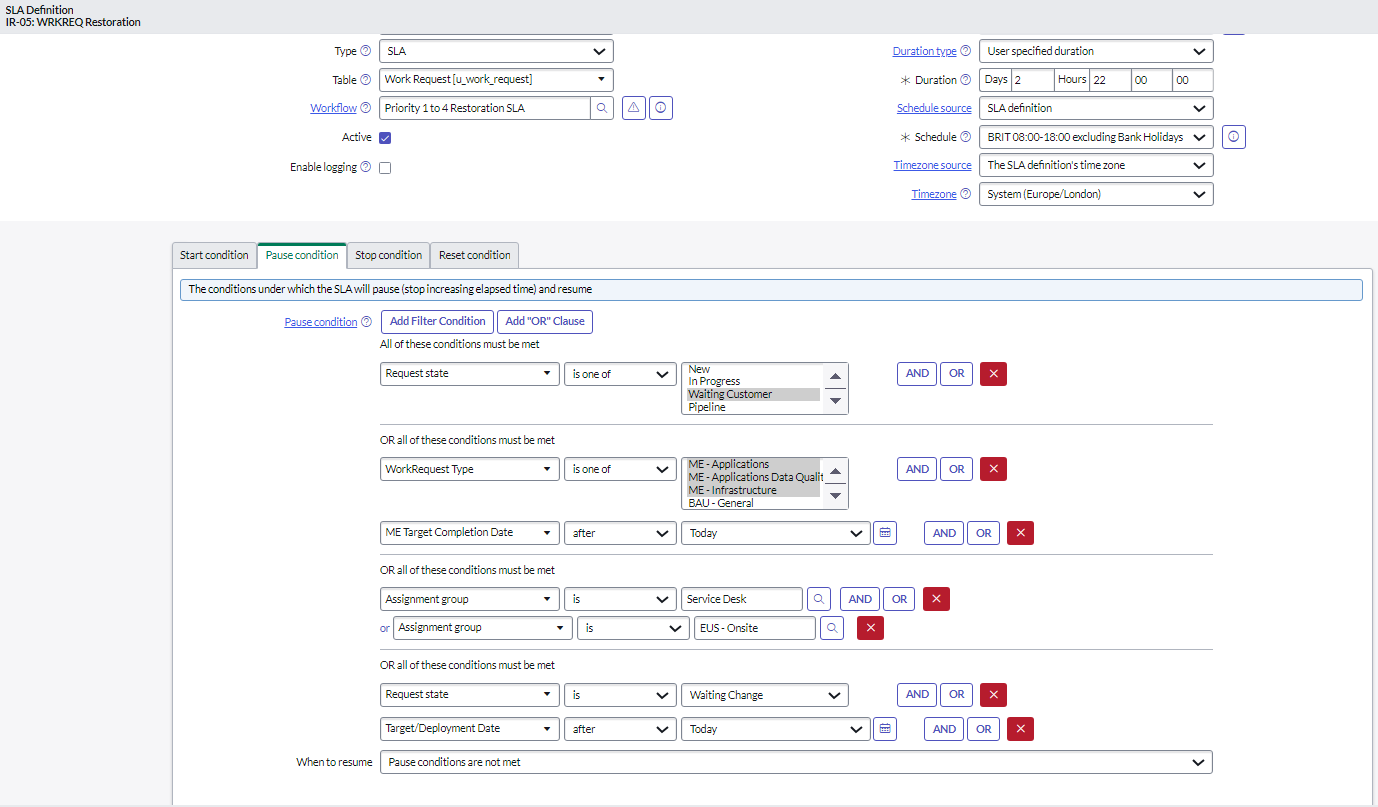Open the Duration type dropdown

pyautogui.click(x=1095, y=50)
